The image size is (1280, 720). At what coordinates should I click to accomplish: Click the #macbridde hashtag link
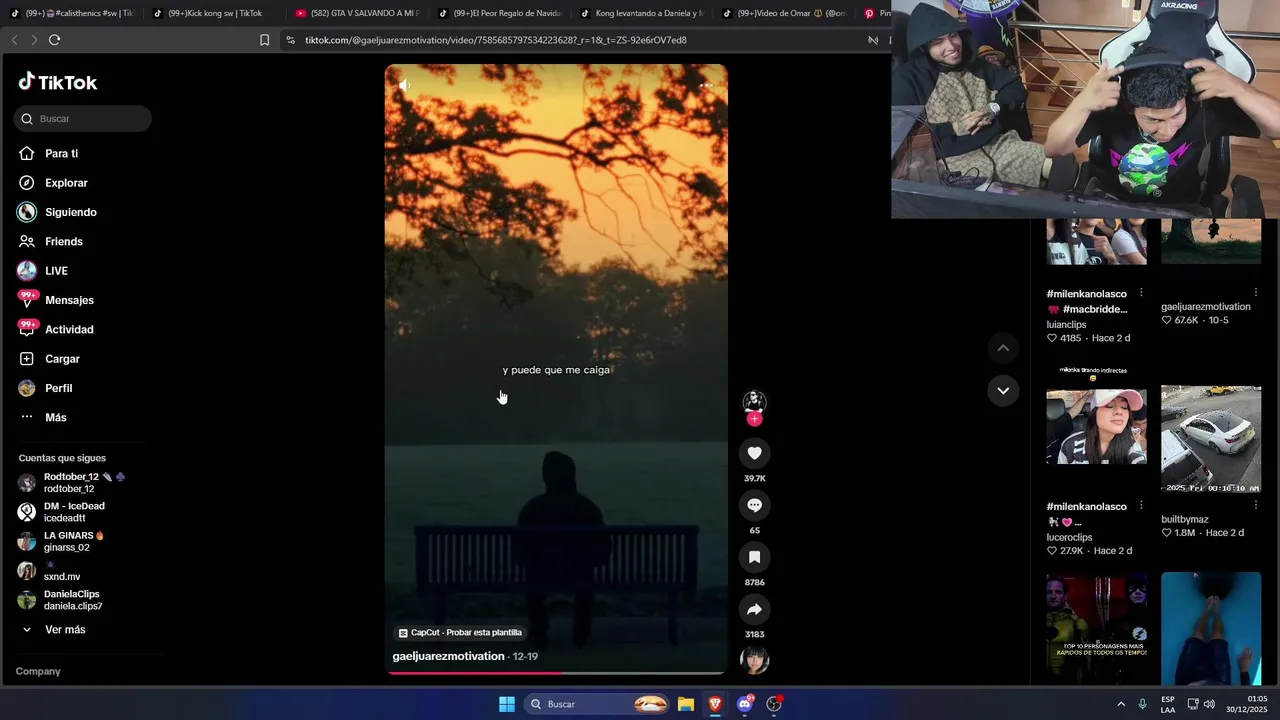[1095, 309]
